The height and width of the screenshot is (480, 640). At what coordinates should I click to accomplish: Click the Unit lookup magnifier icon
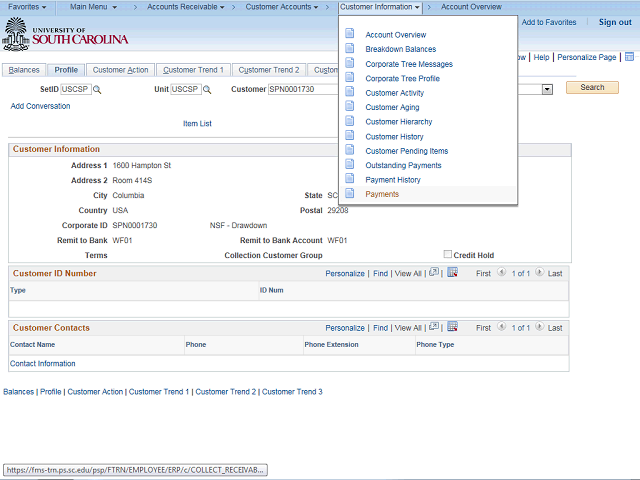tap(207, 89)
